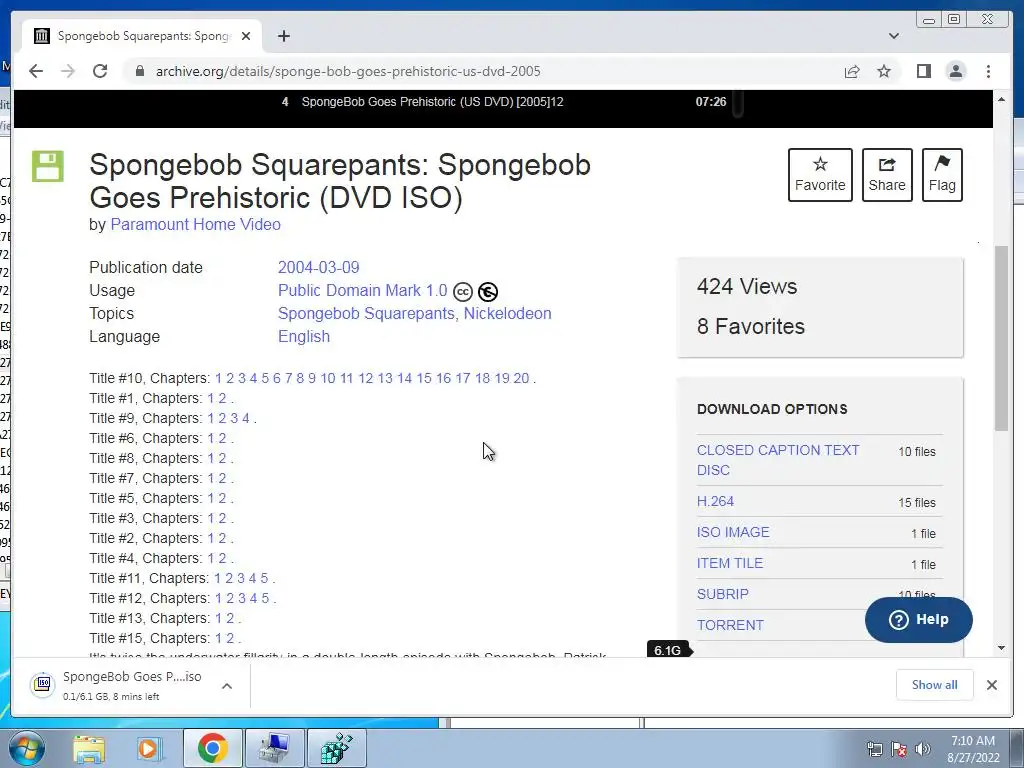The width and height of the screenshot is (1024, 768).
Task: Reload the archive.org page
Action: (x=100, y=71)
